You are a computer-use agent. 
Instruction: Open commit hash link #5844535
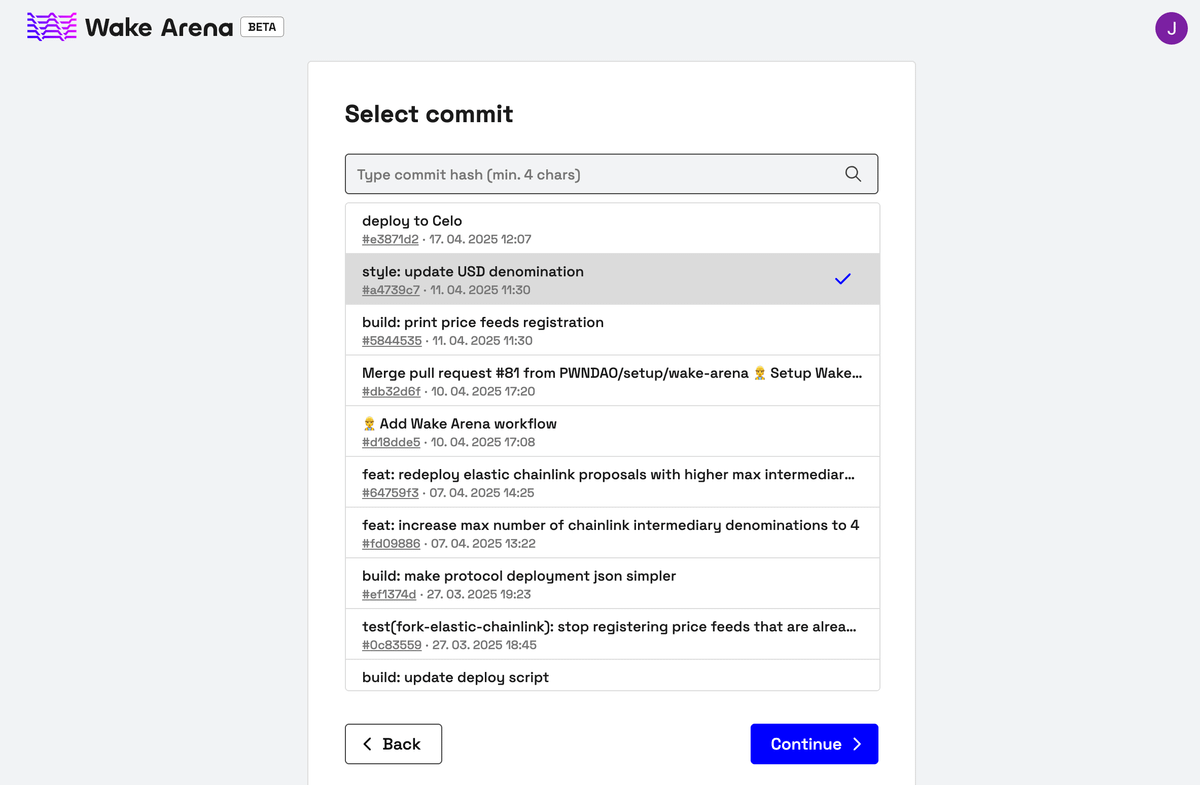pos(392,341)
